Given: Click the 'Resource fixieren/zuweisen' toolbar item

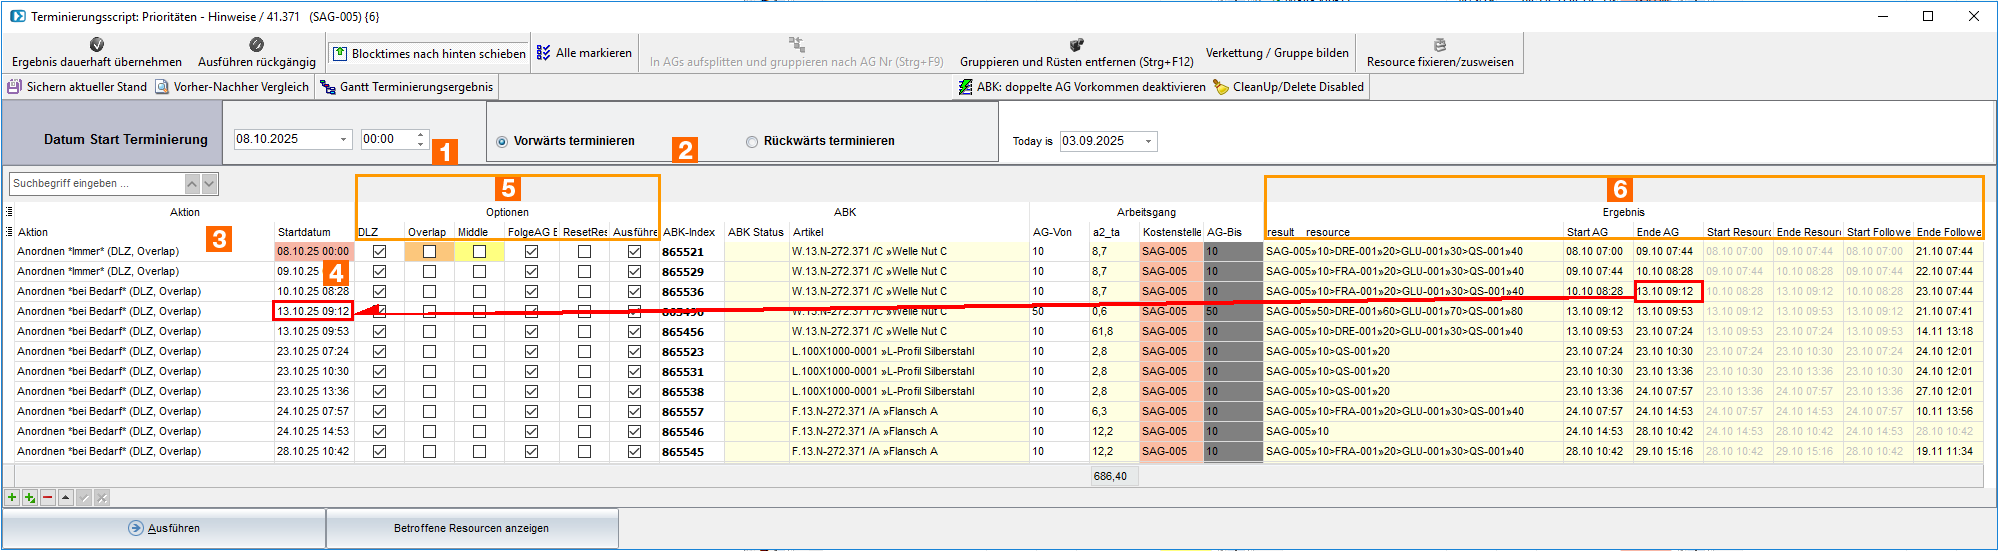Looking at the screenshot, I should tap(1439, 53).
